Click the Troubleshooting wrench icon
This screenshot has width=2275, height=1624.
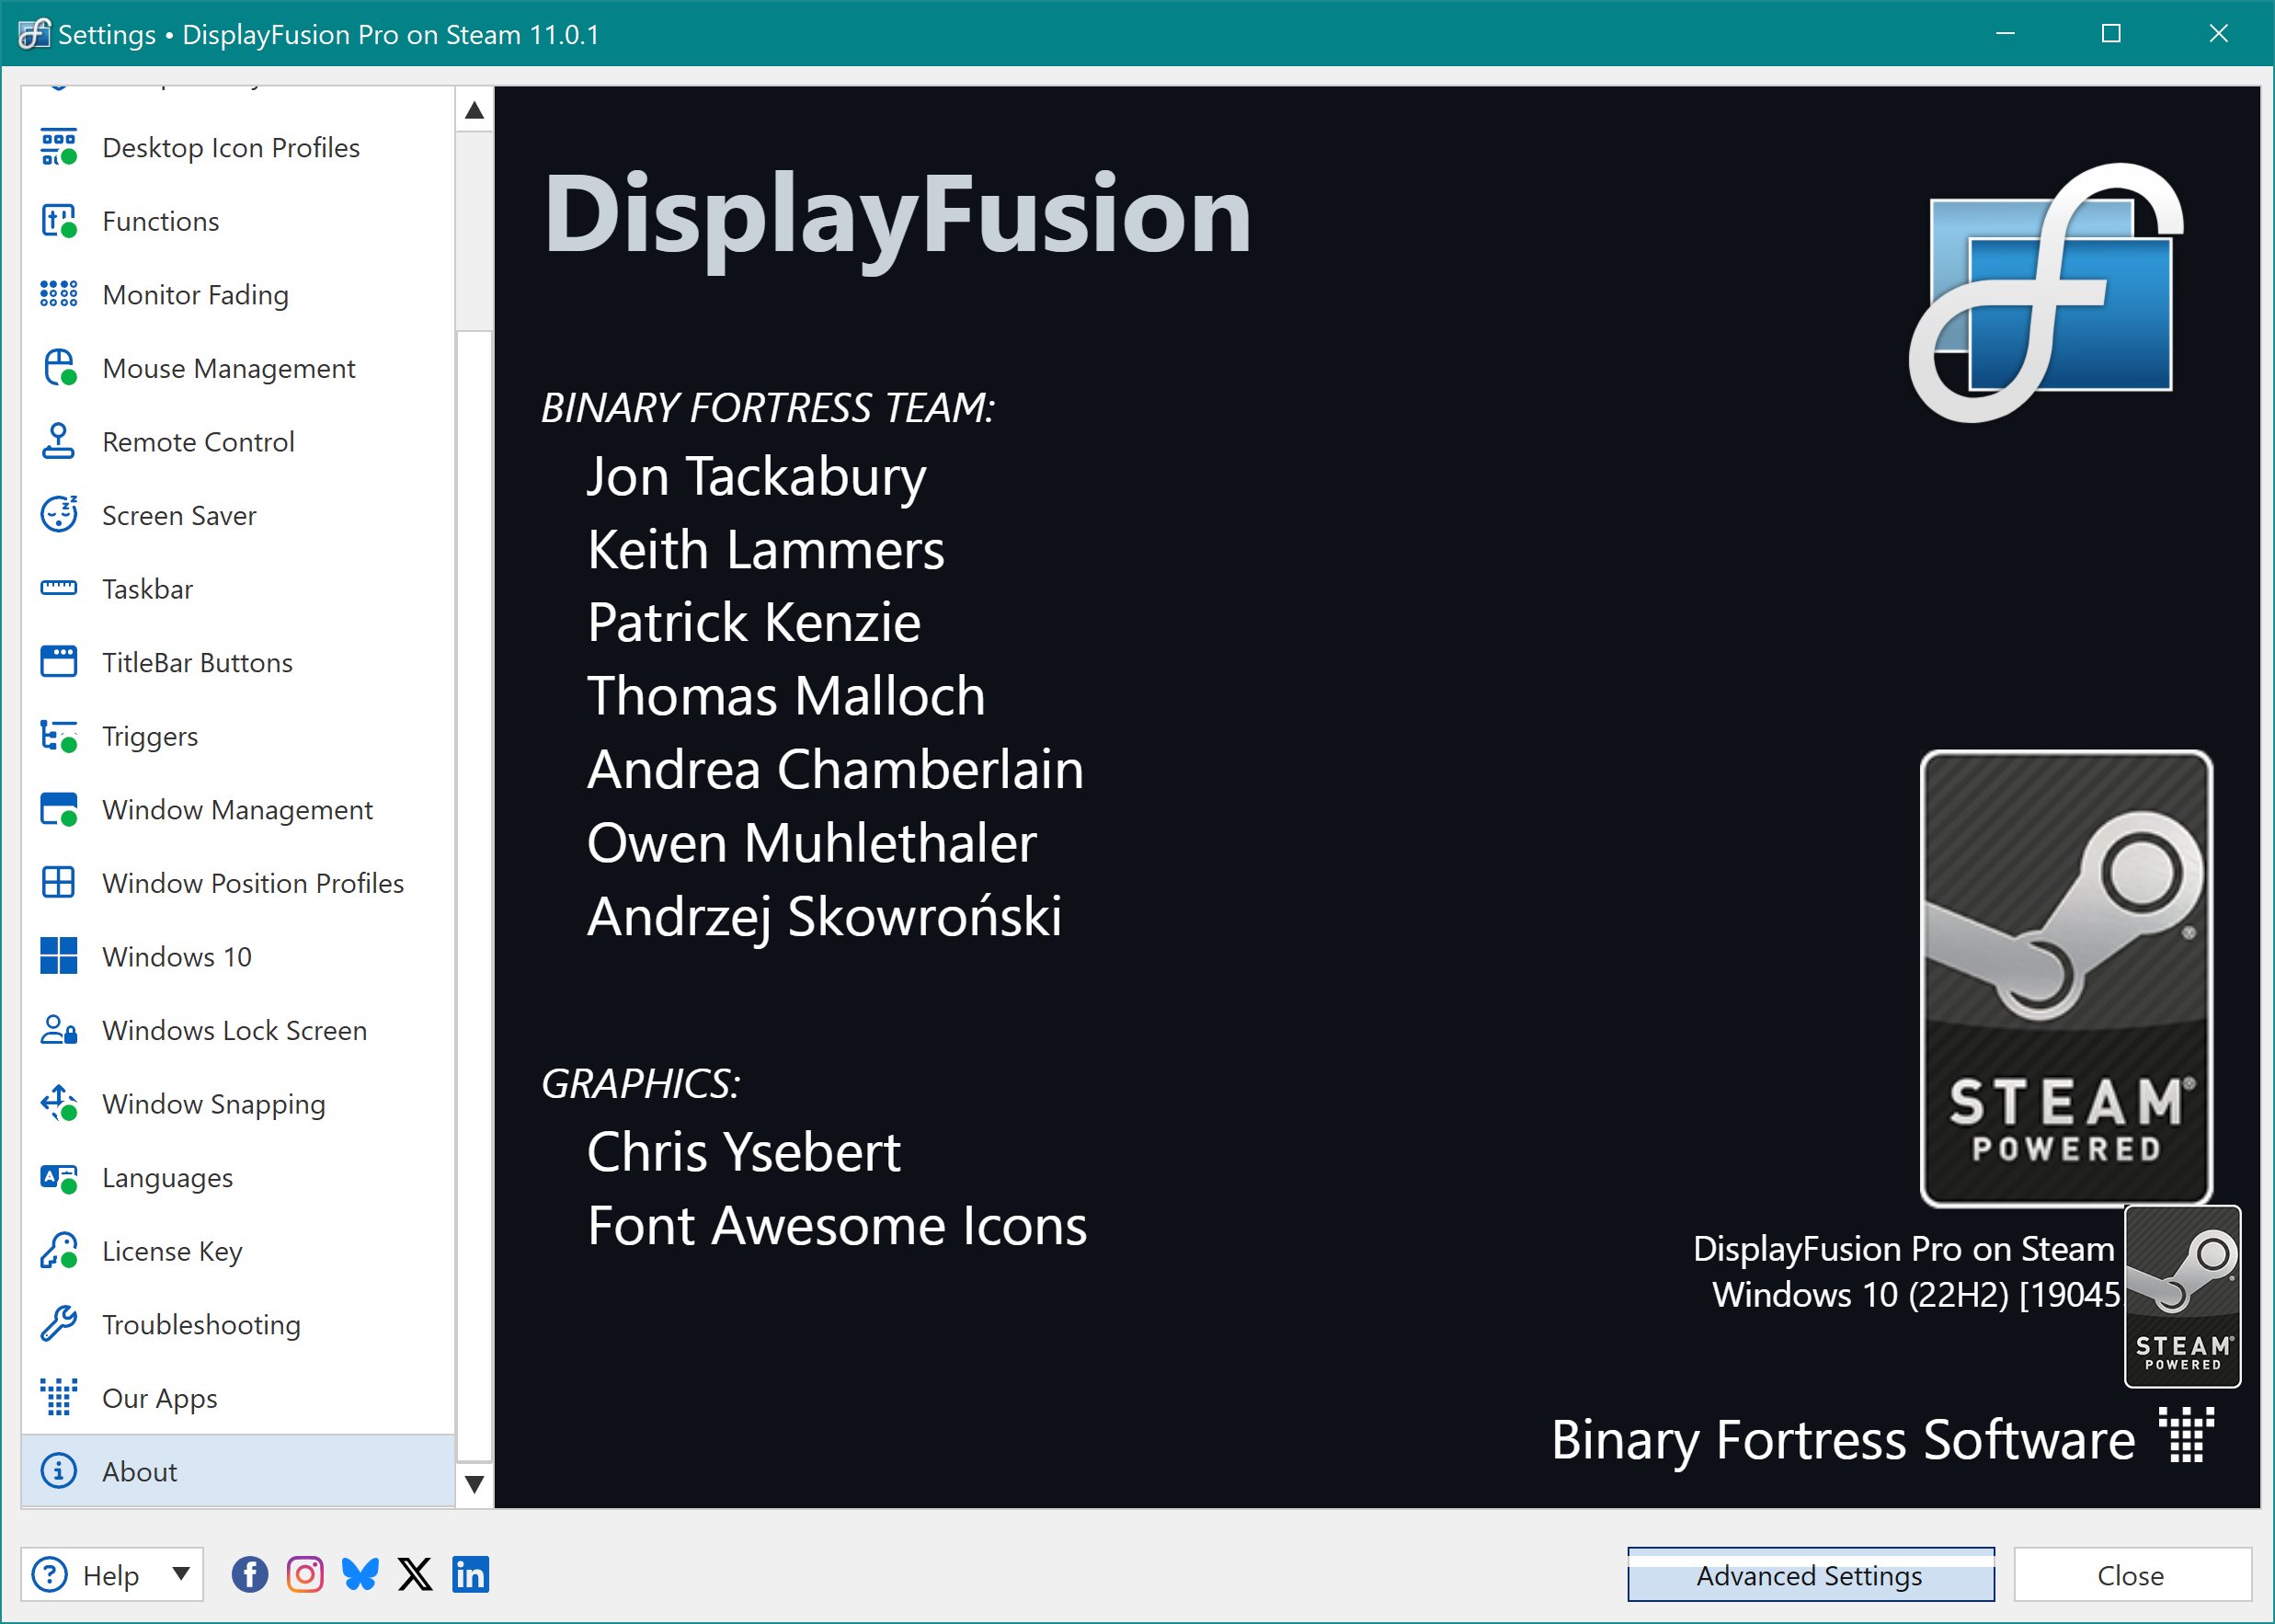[x=58, y=1324]
